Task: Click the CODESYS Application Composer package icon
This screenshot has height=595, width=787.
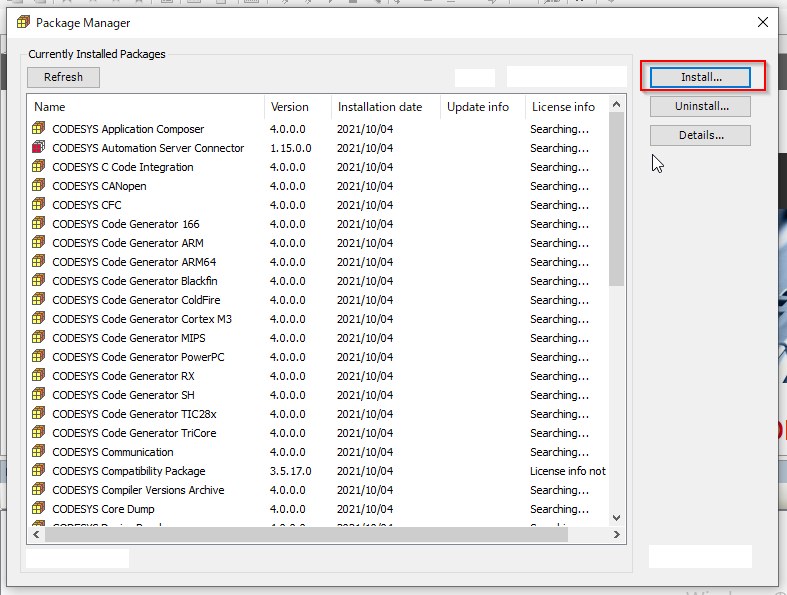Action: (x=39, y=128)
